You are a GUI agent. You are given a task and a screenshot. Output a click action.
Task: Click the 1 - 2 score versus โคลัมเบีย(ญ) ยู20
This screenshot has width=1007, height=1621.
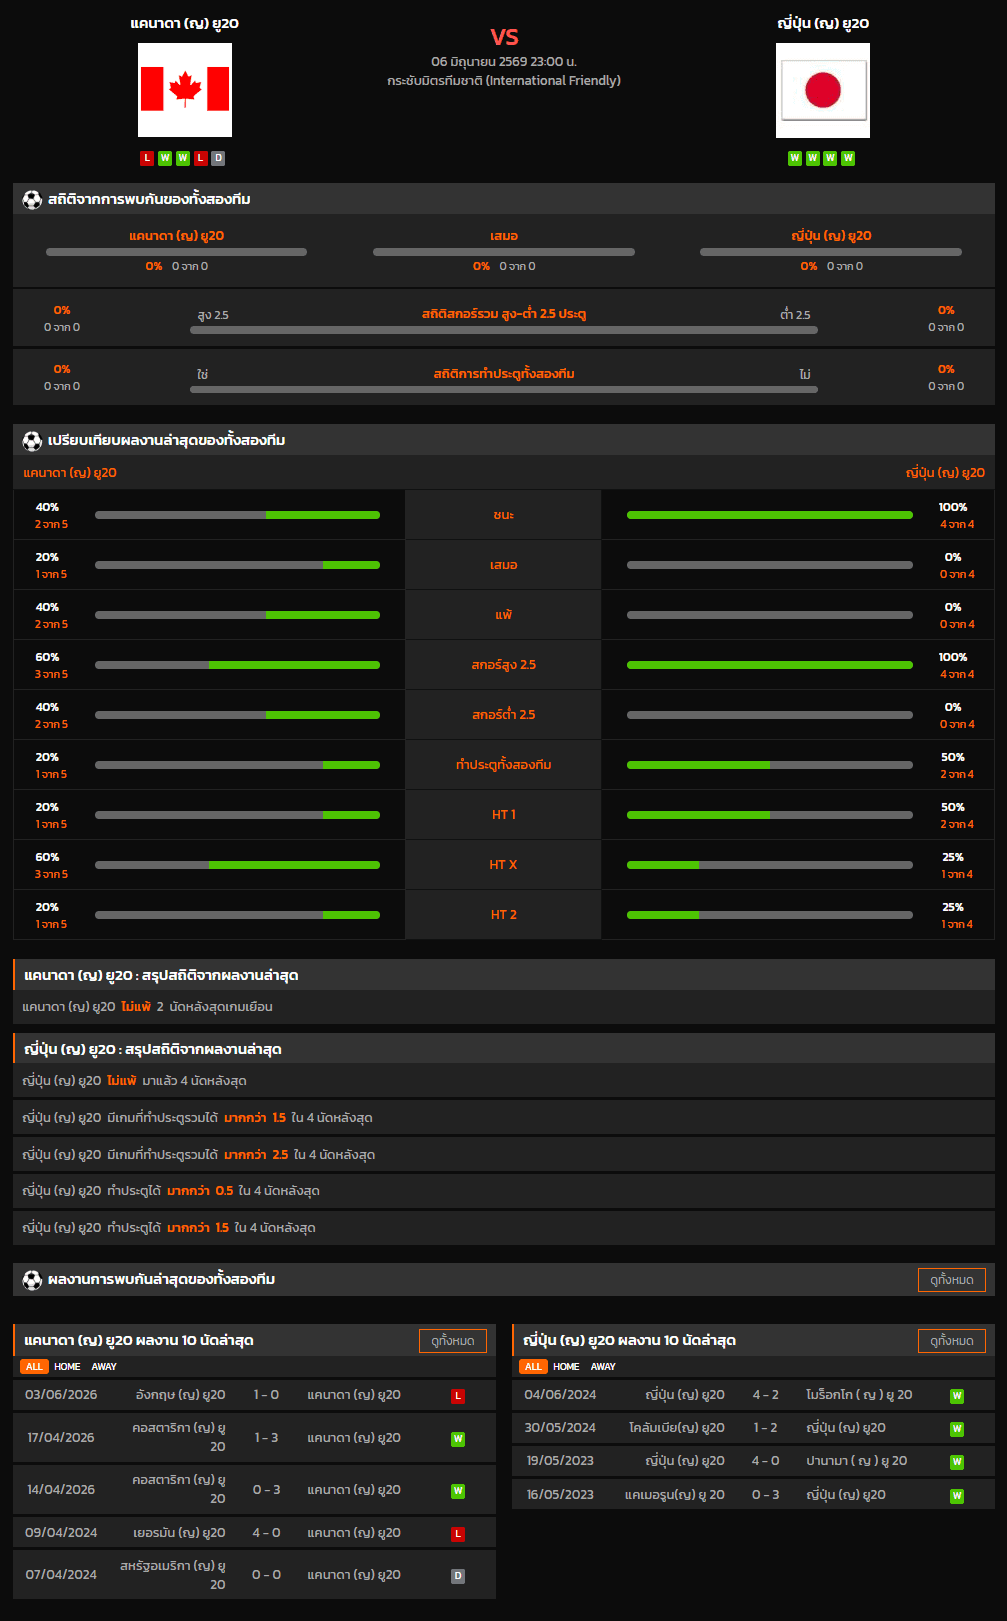[x=765, y=1428]
